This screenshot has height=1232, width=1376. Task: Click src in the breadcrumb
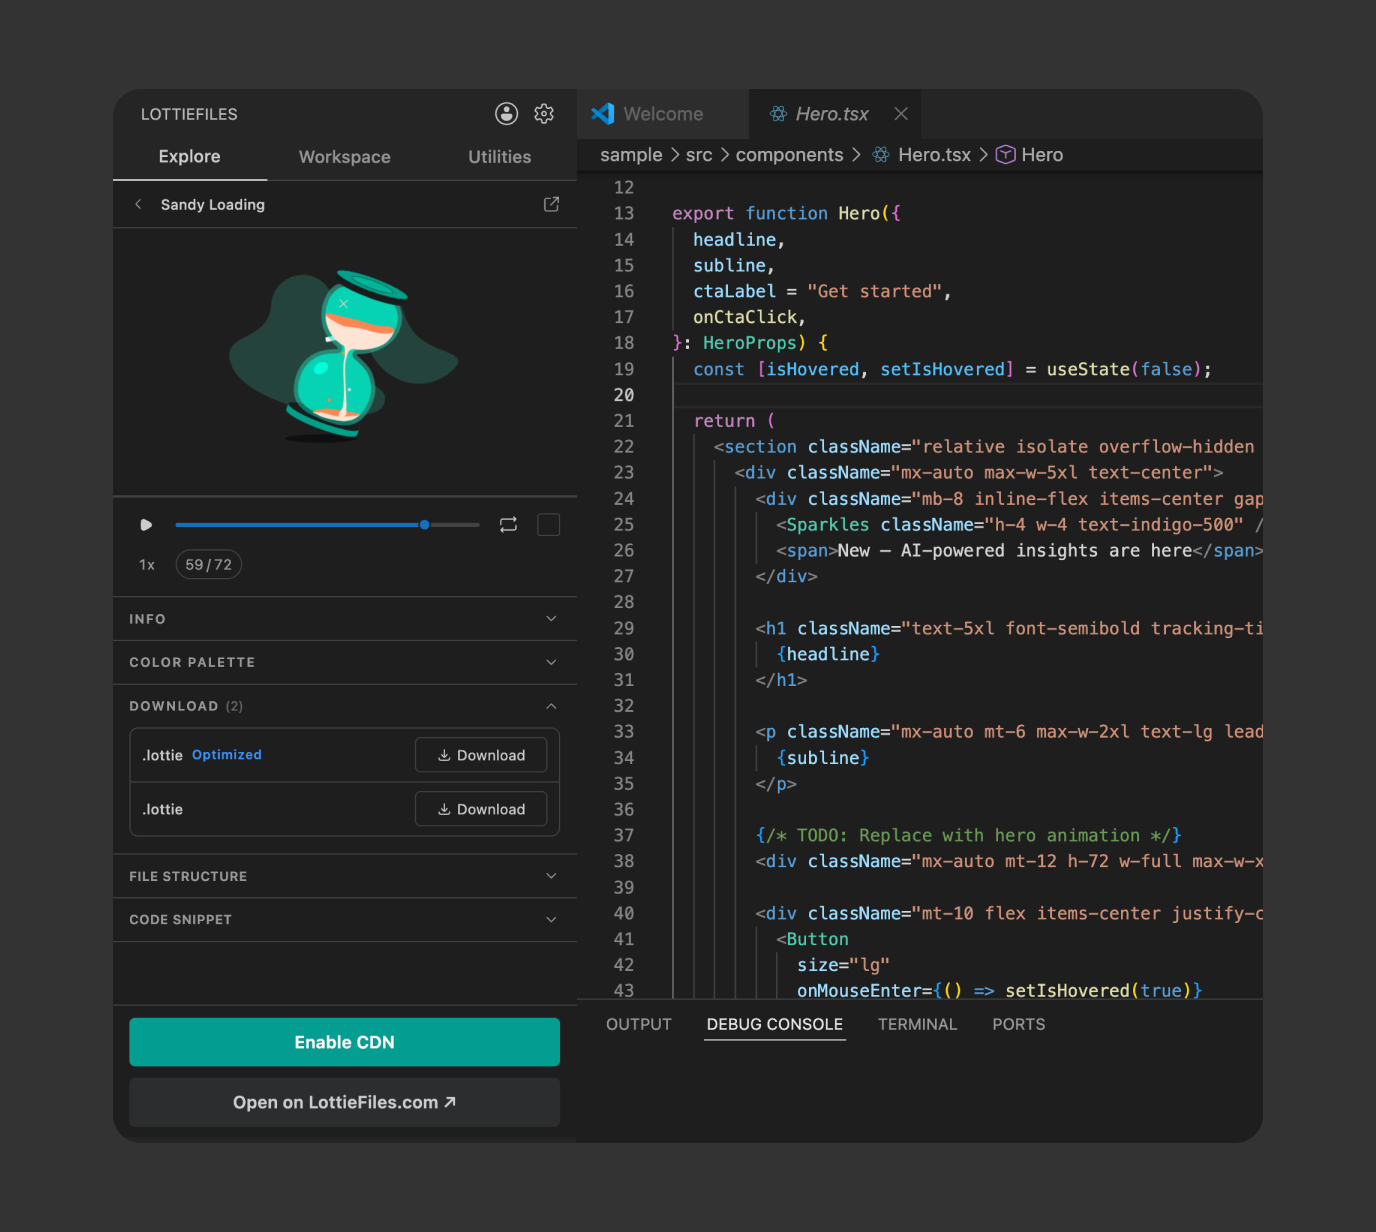pyautogui.click(x=699, y=155)
